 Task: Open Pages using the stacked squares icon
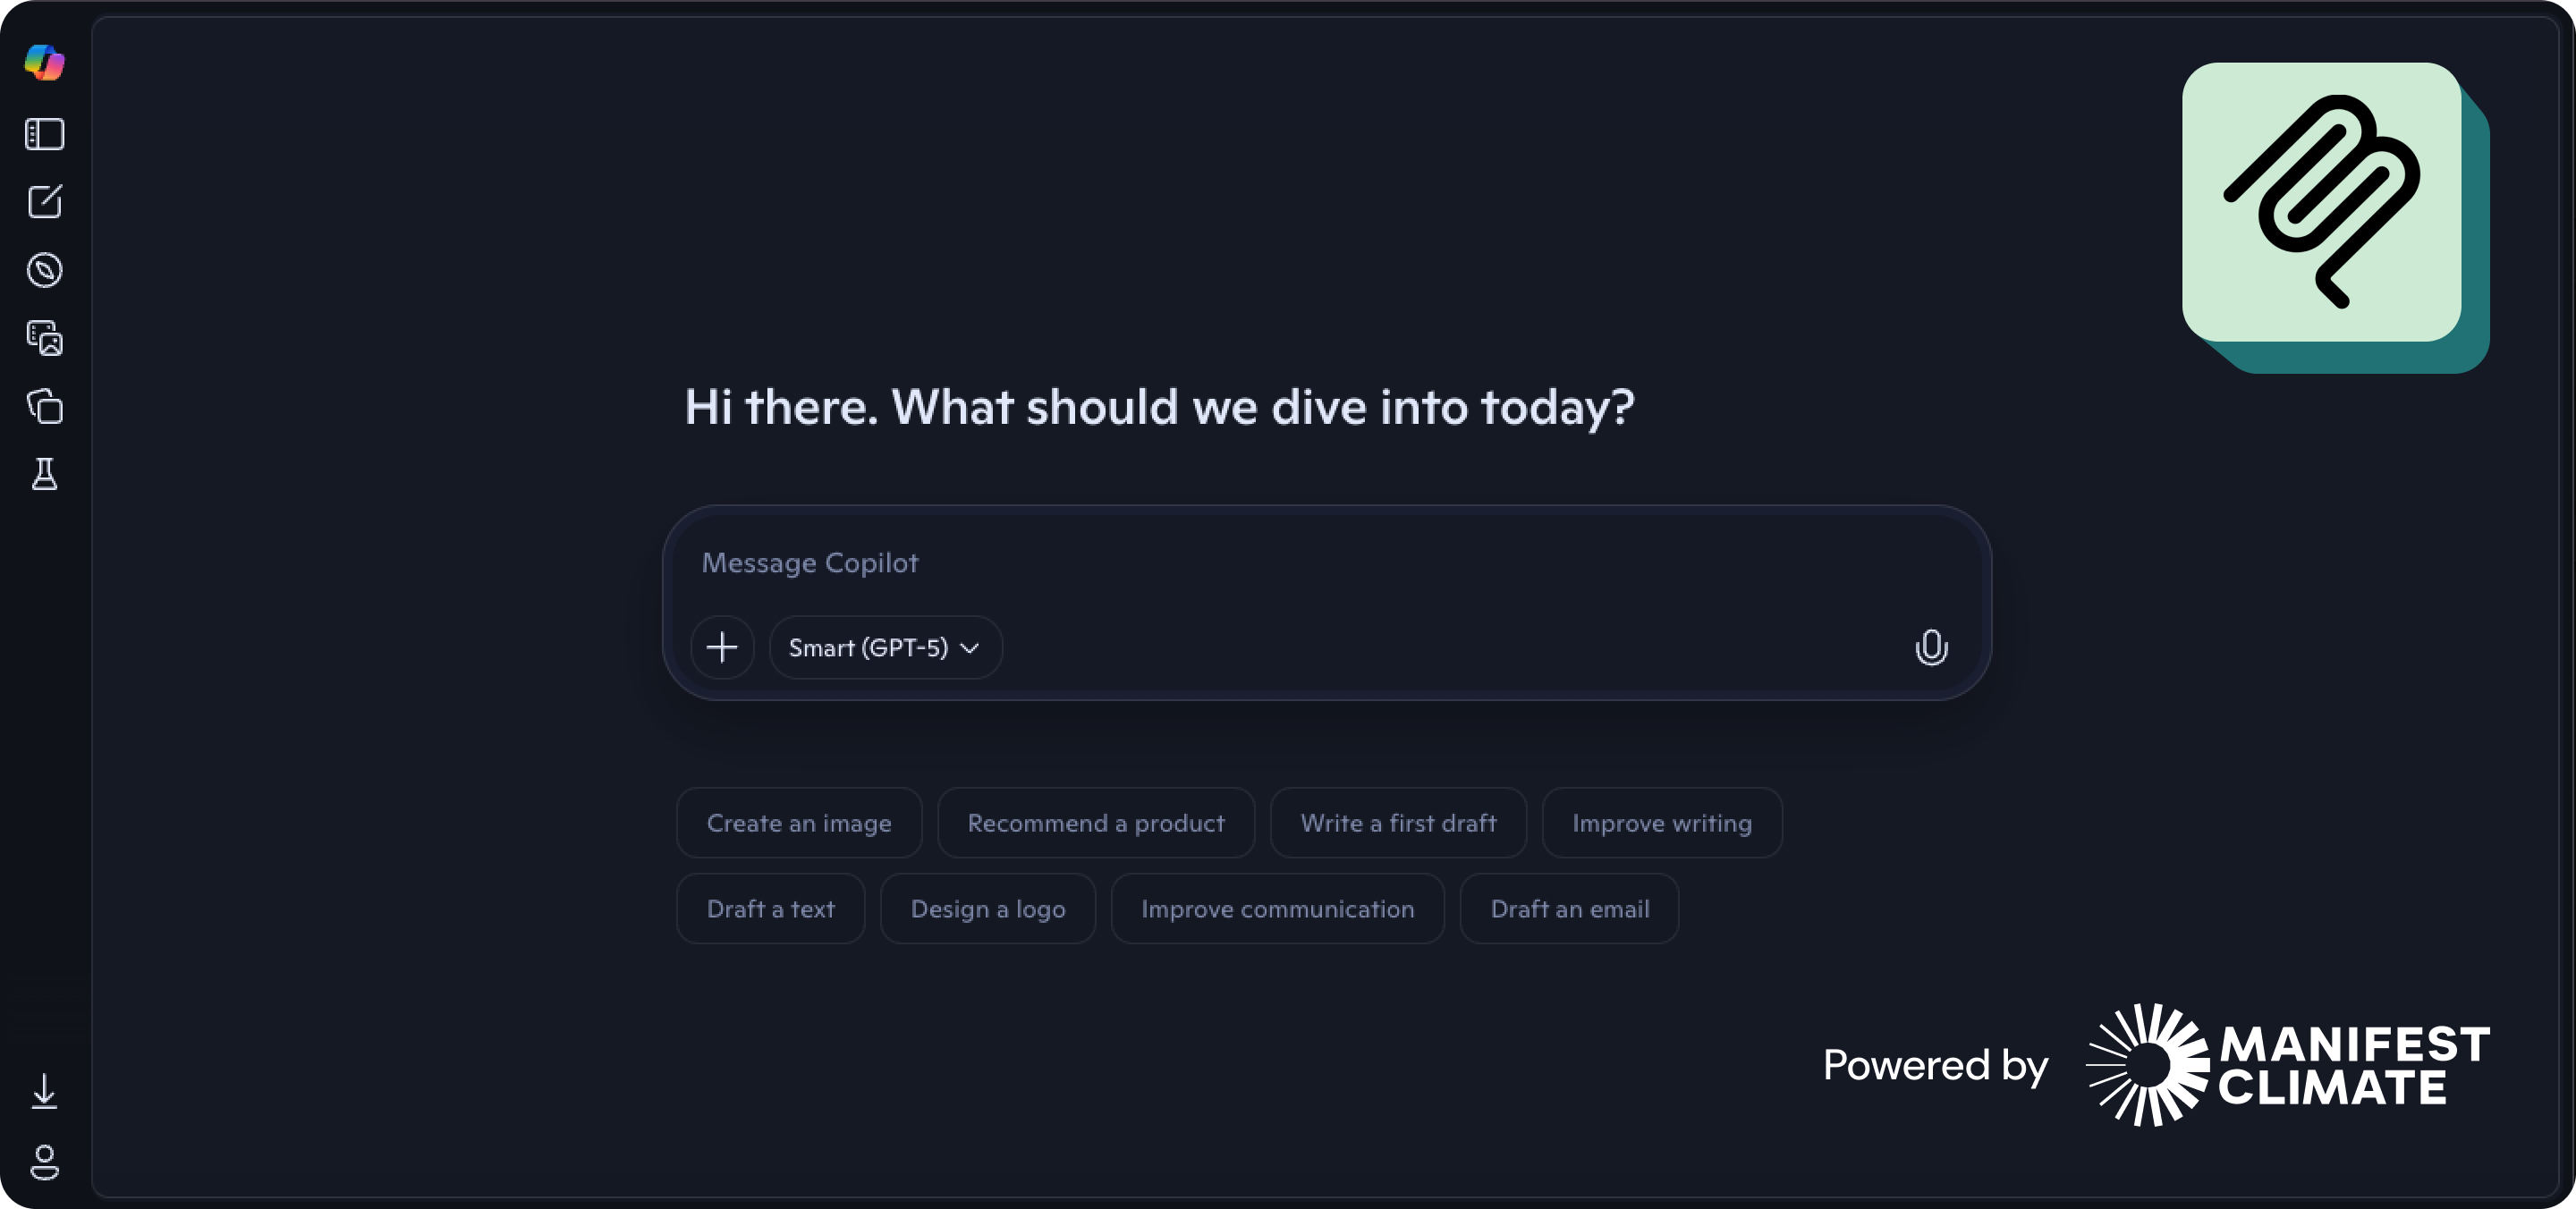(45, 407)
